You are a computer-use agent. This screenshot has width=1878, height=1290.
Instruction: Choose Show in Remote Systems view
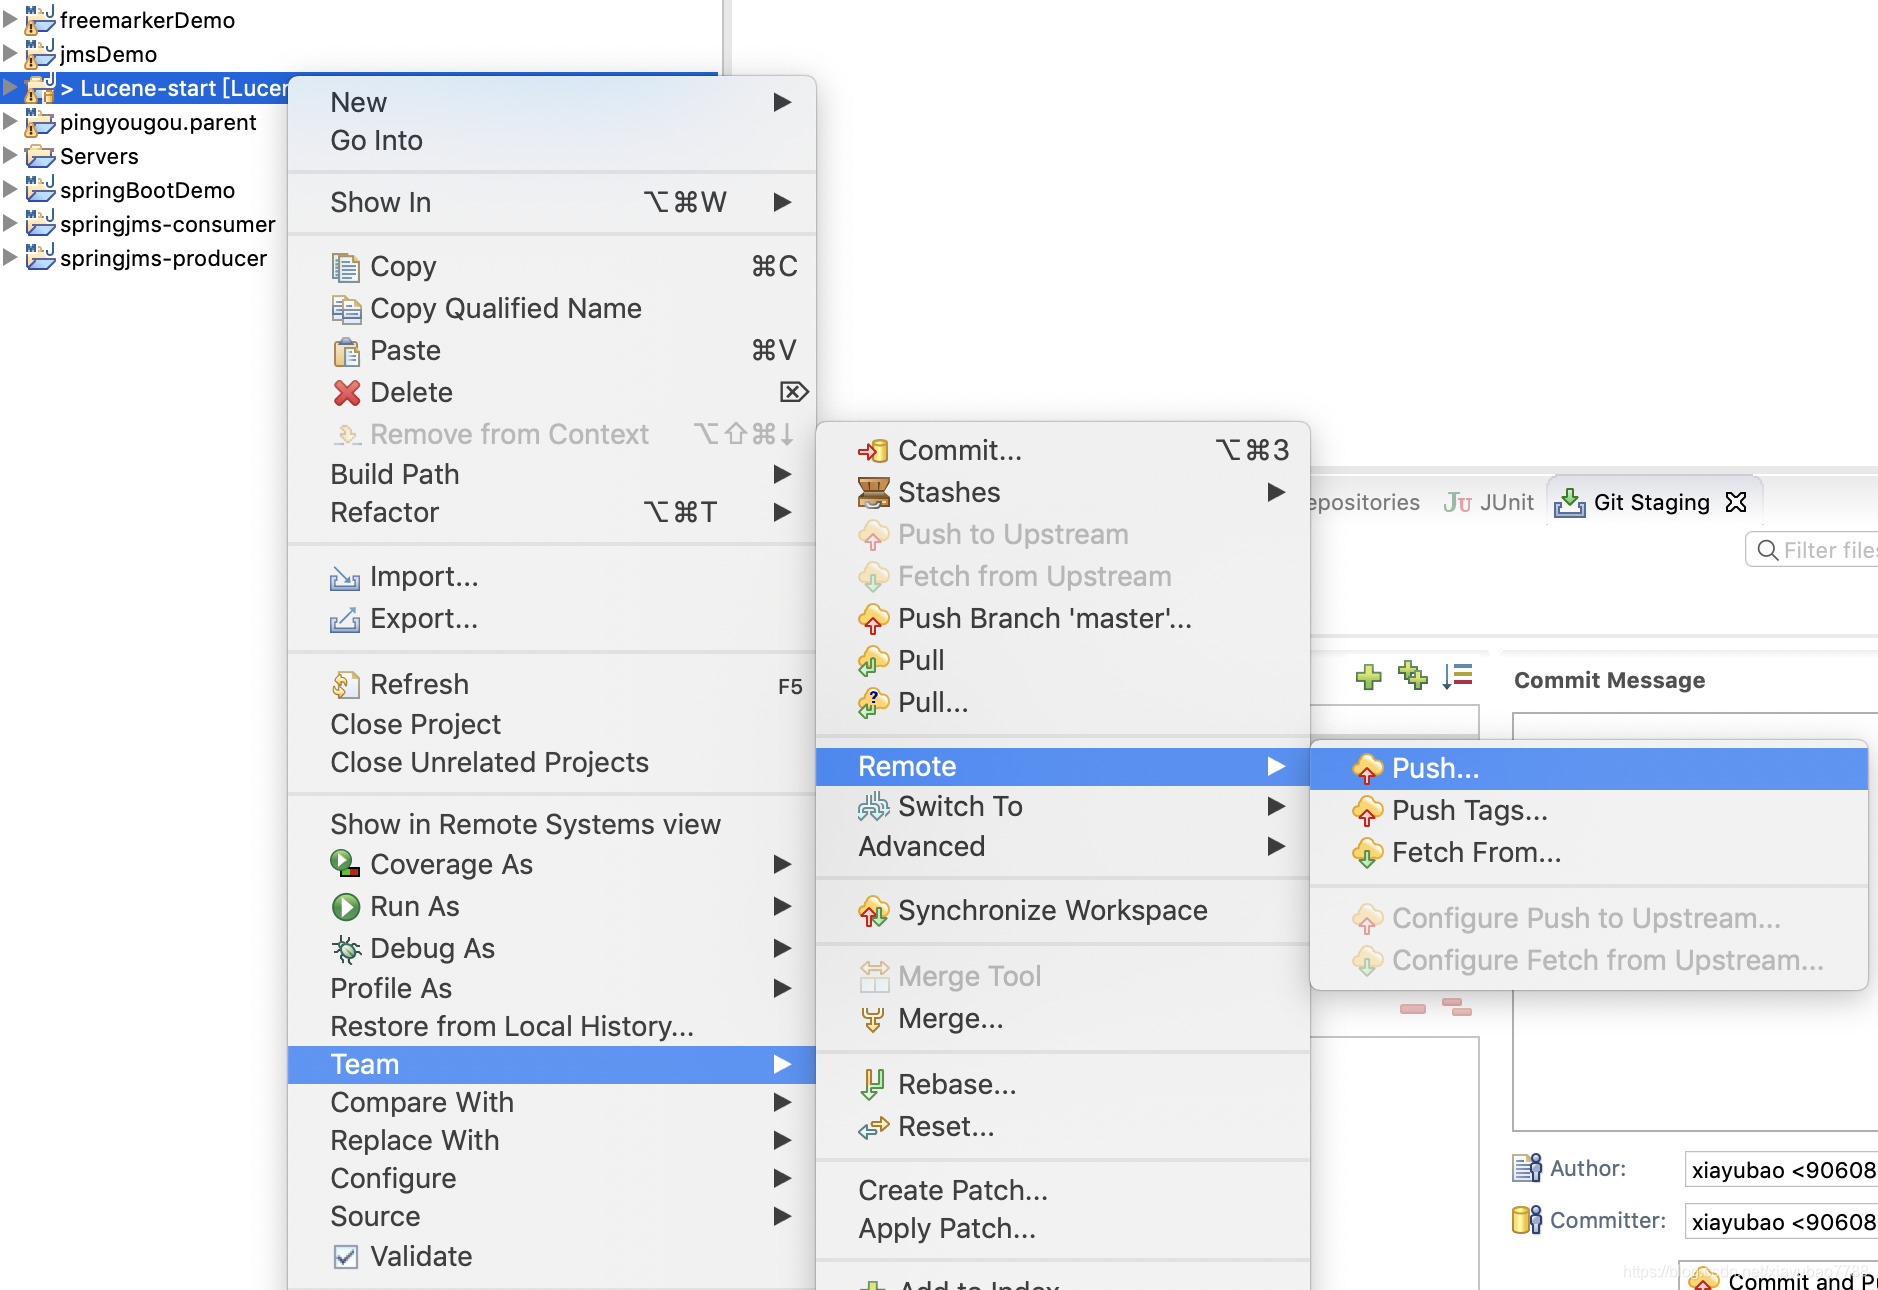pos(552,825)
